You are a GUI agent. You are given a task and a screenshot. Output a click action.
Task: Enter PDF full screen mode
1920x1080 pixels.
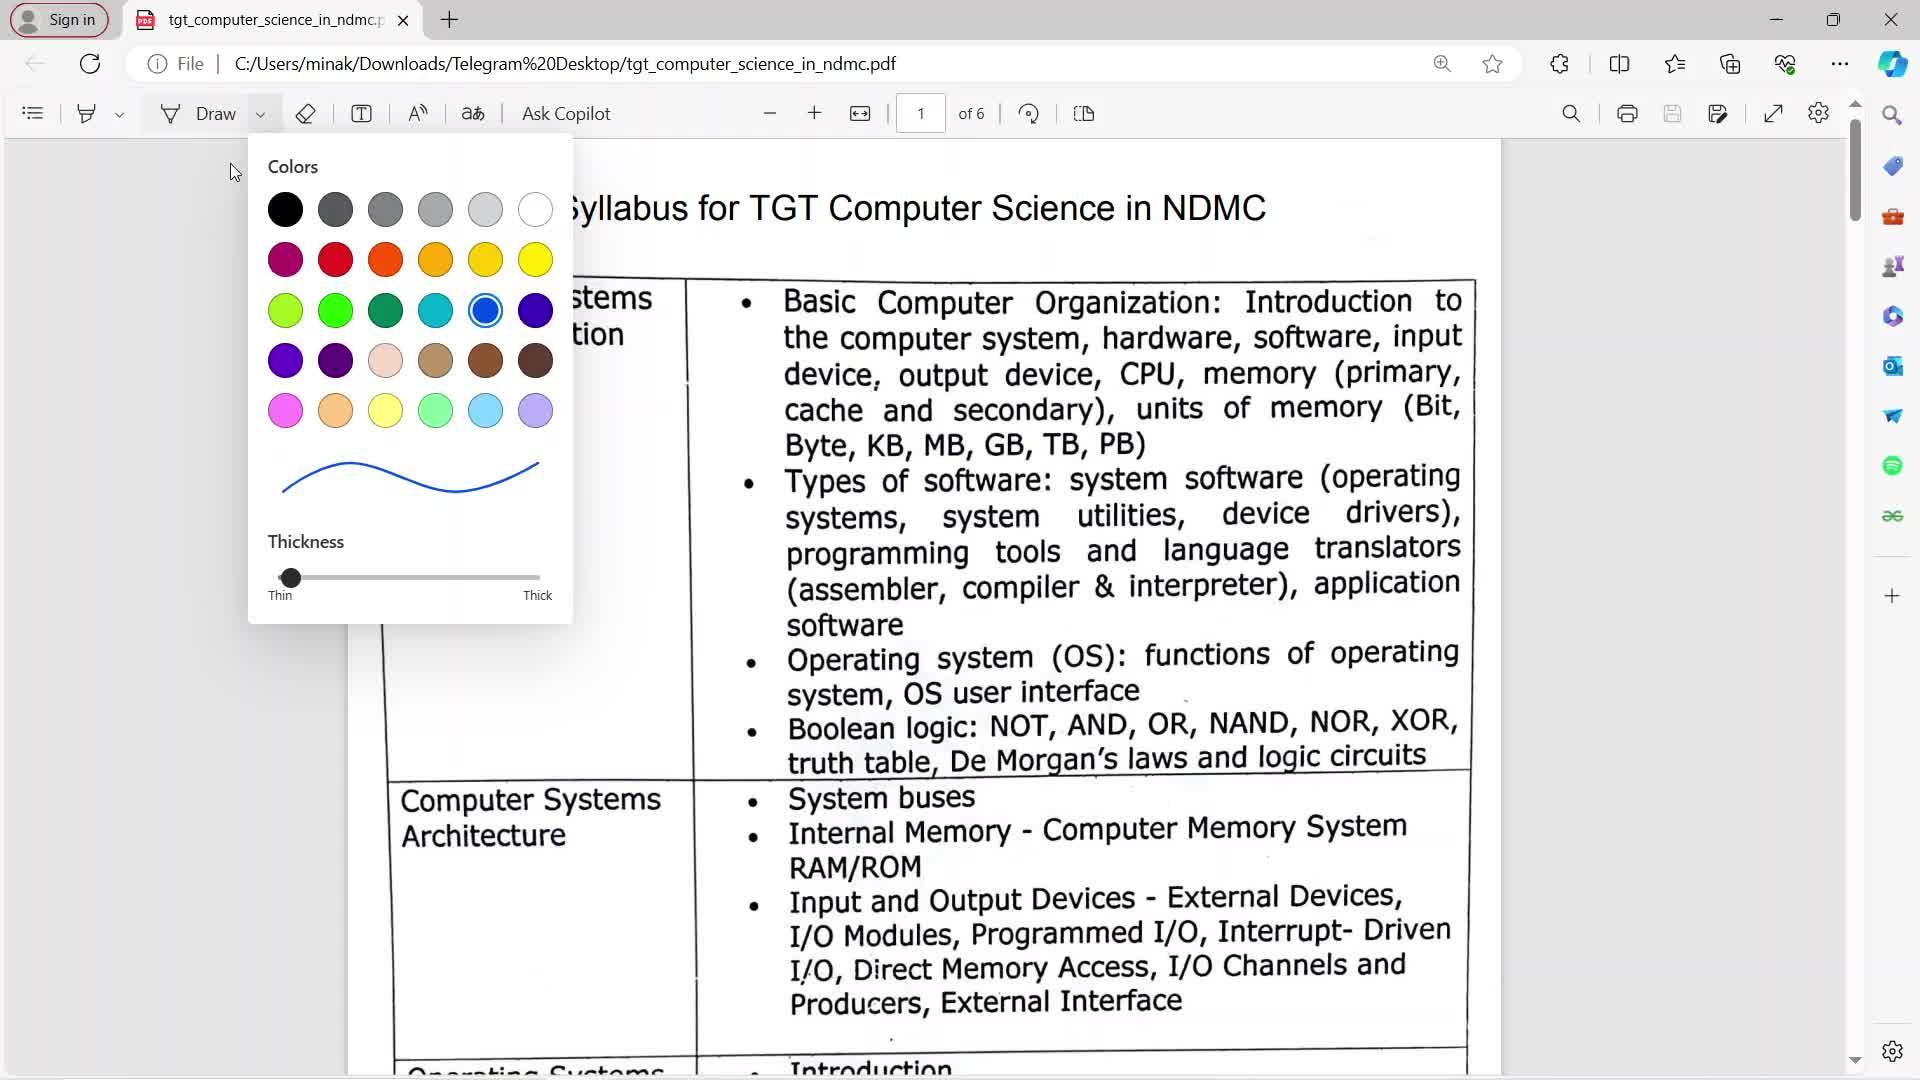(1773, 114)
